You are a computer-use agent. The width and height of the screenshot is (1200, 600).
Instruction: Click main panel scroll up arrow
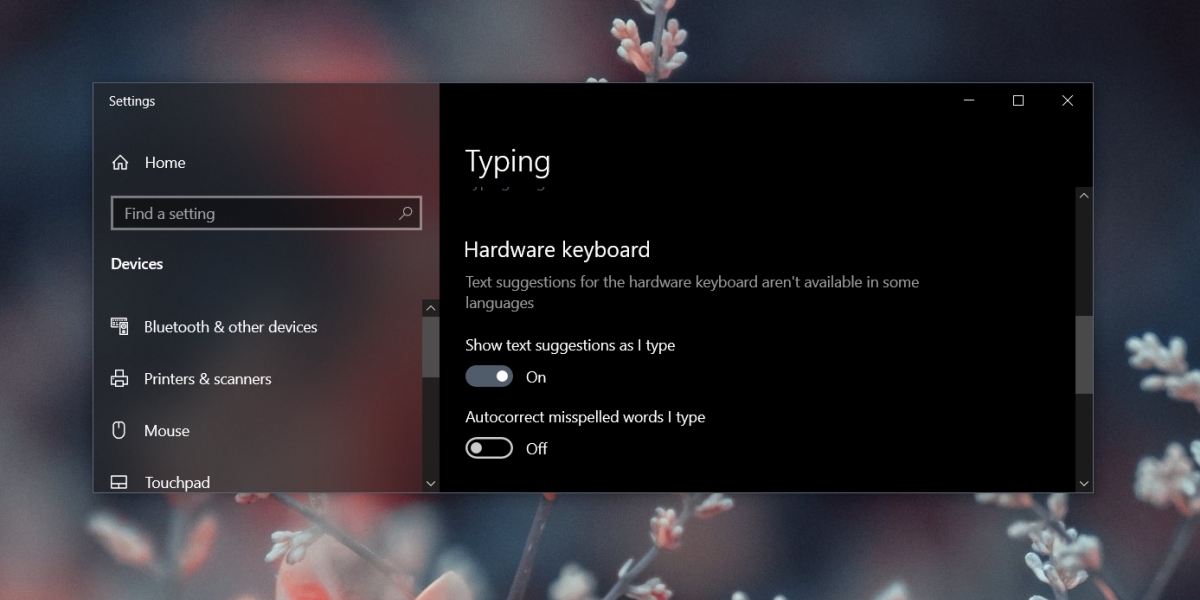(x=1084, y=197)
